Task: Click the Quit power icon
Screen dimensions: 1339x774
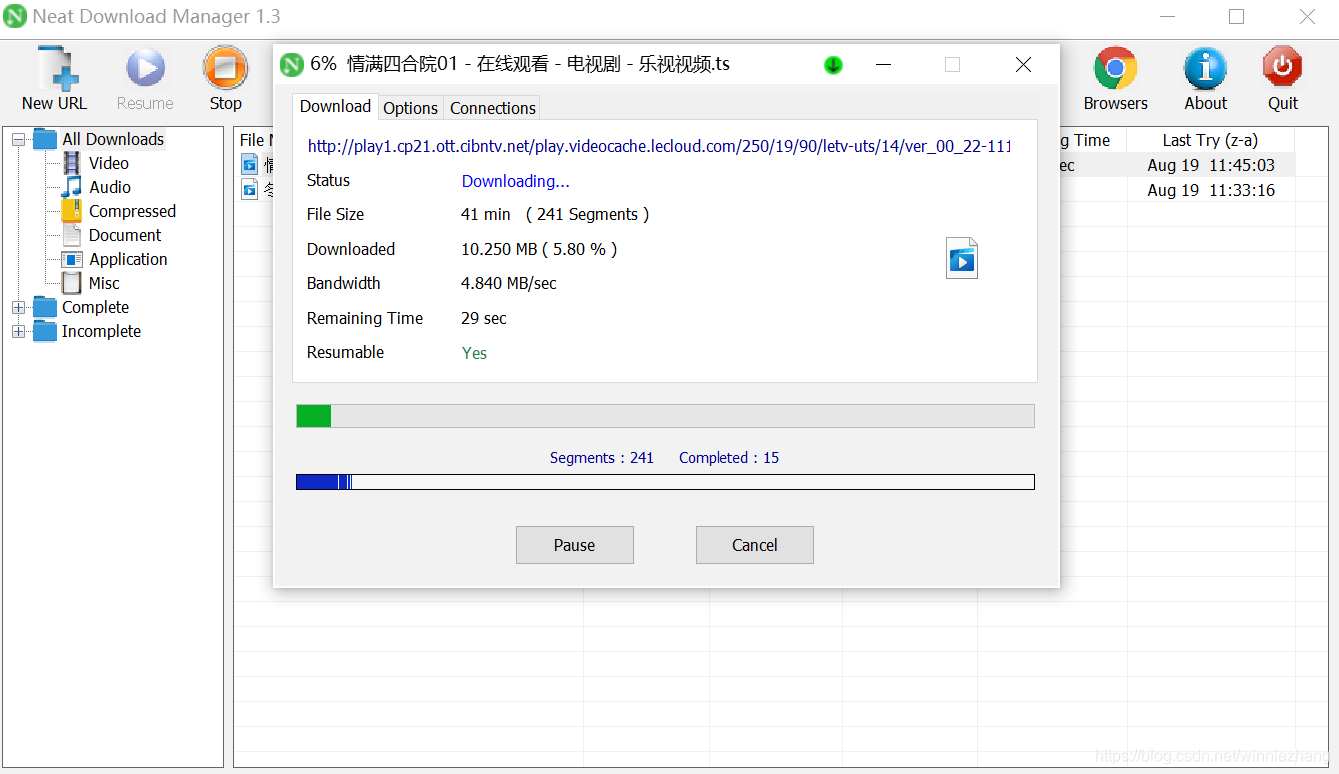Action: tap(1282, 69)
